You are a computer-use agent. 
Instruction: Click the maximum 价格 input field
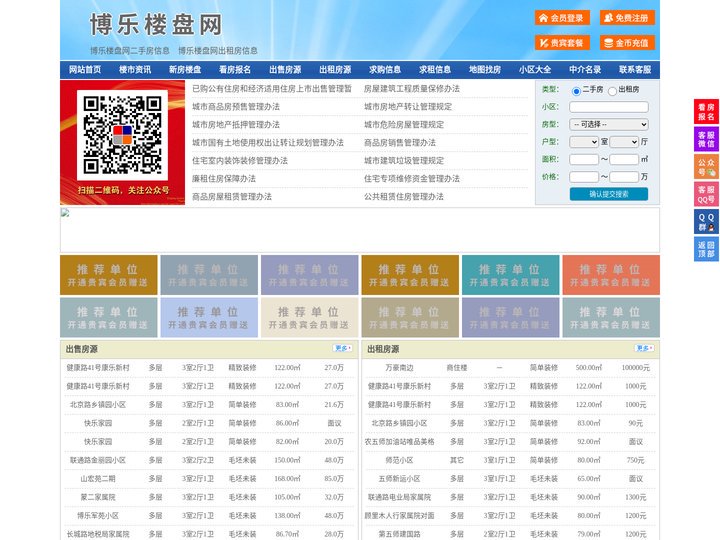click(624, 177)
